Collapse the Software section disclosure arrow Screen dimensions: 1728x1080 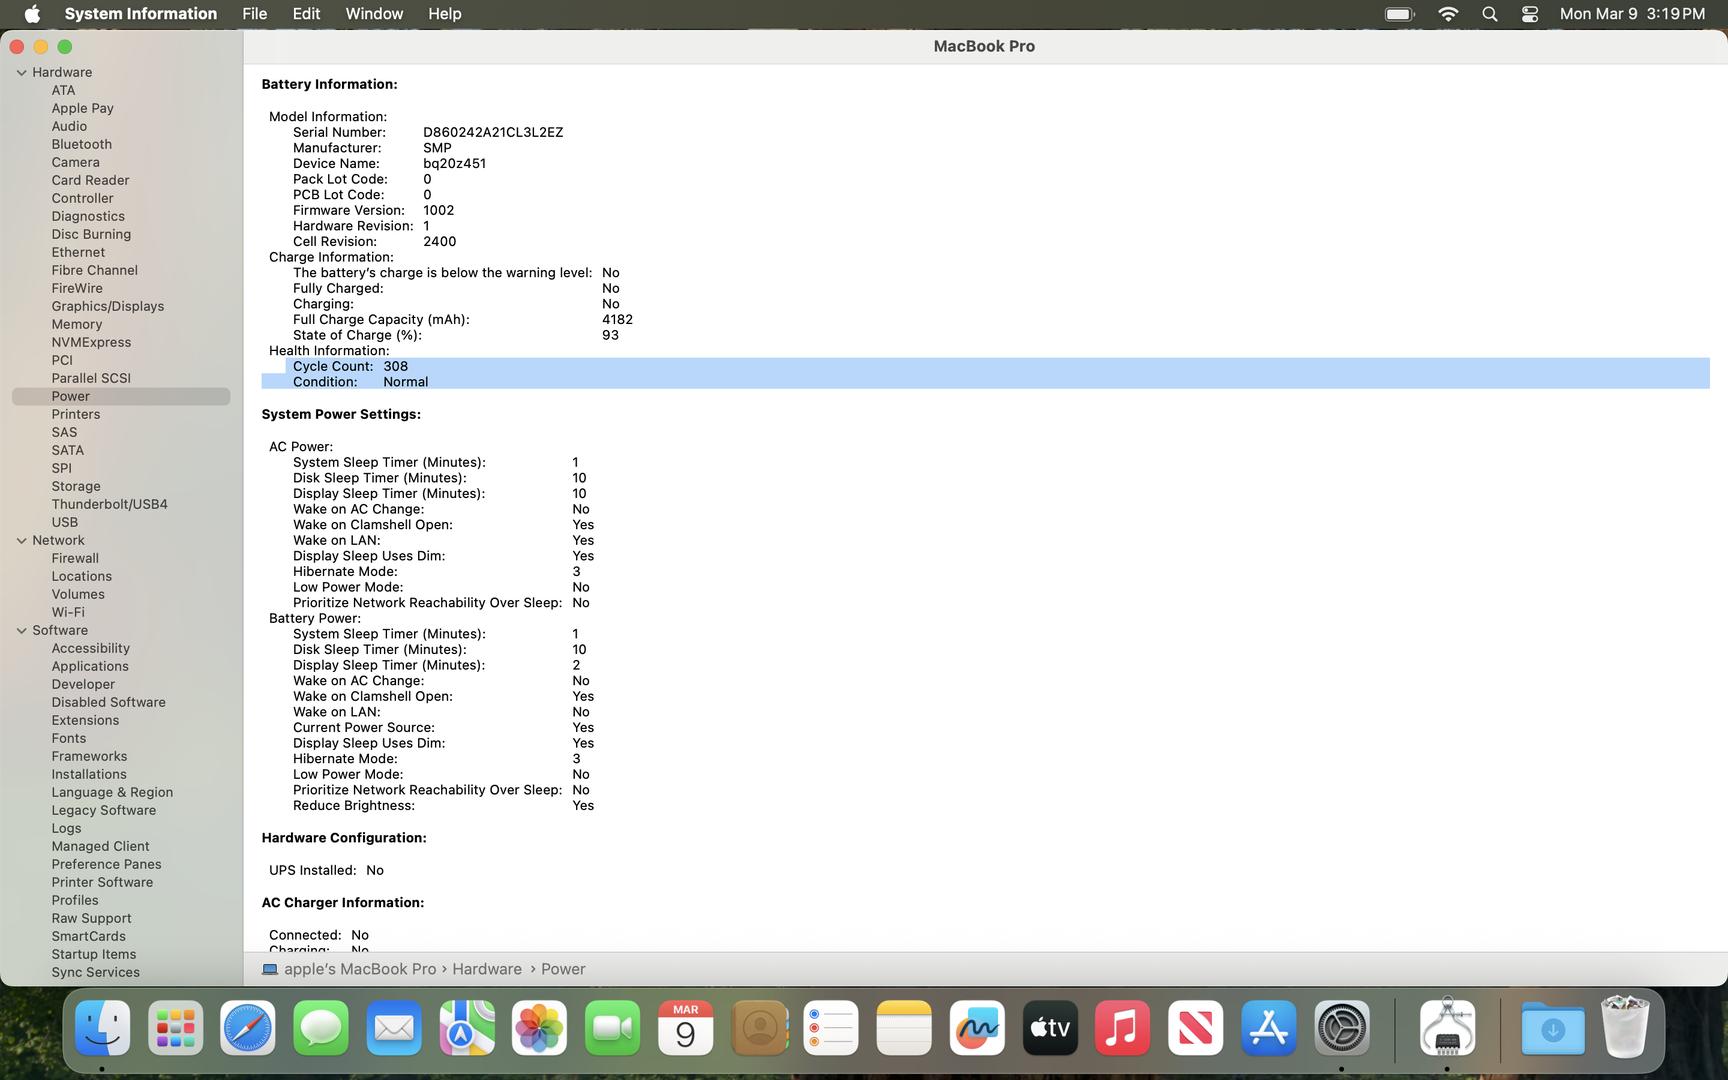coord(21,631)
